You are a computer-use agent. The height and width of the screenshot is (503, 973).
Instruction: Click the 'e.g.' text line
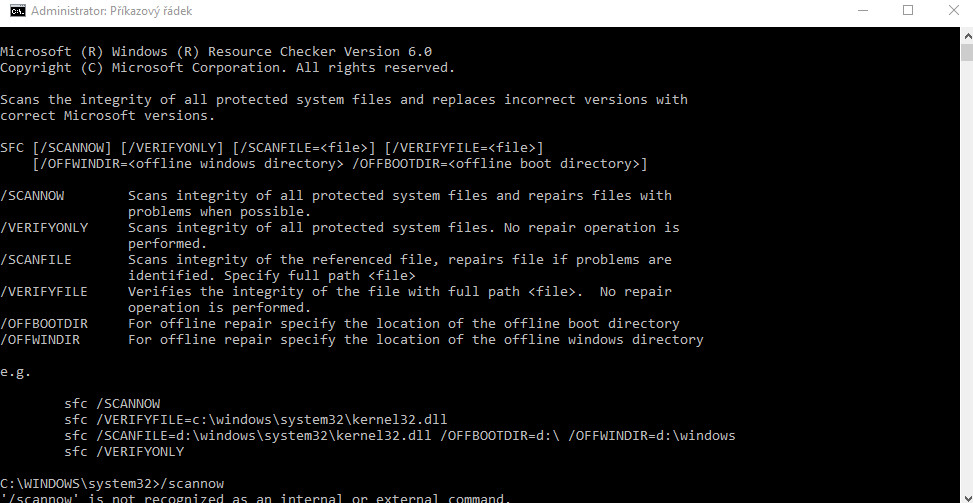16,372
